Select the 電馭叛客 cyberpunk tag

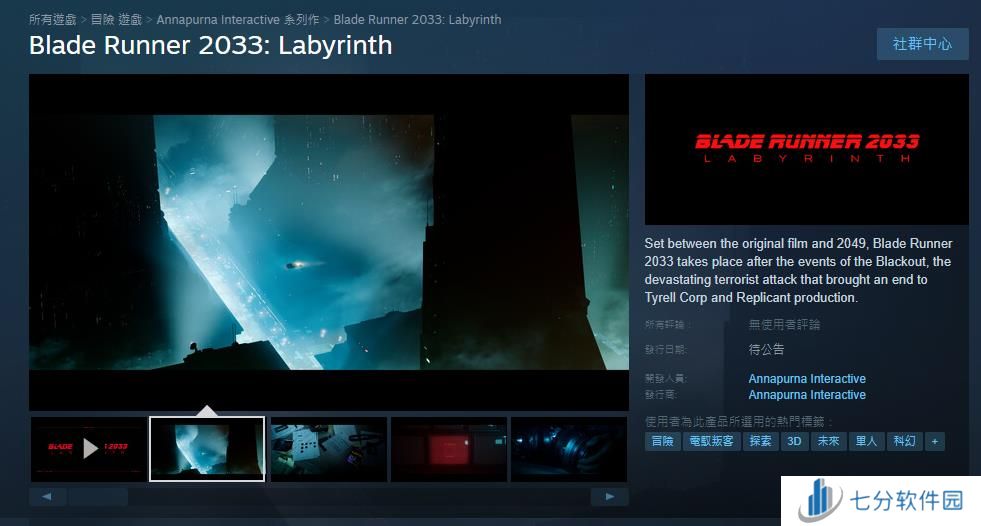pyautogui.click(x=711, y=441)
